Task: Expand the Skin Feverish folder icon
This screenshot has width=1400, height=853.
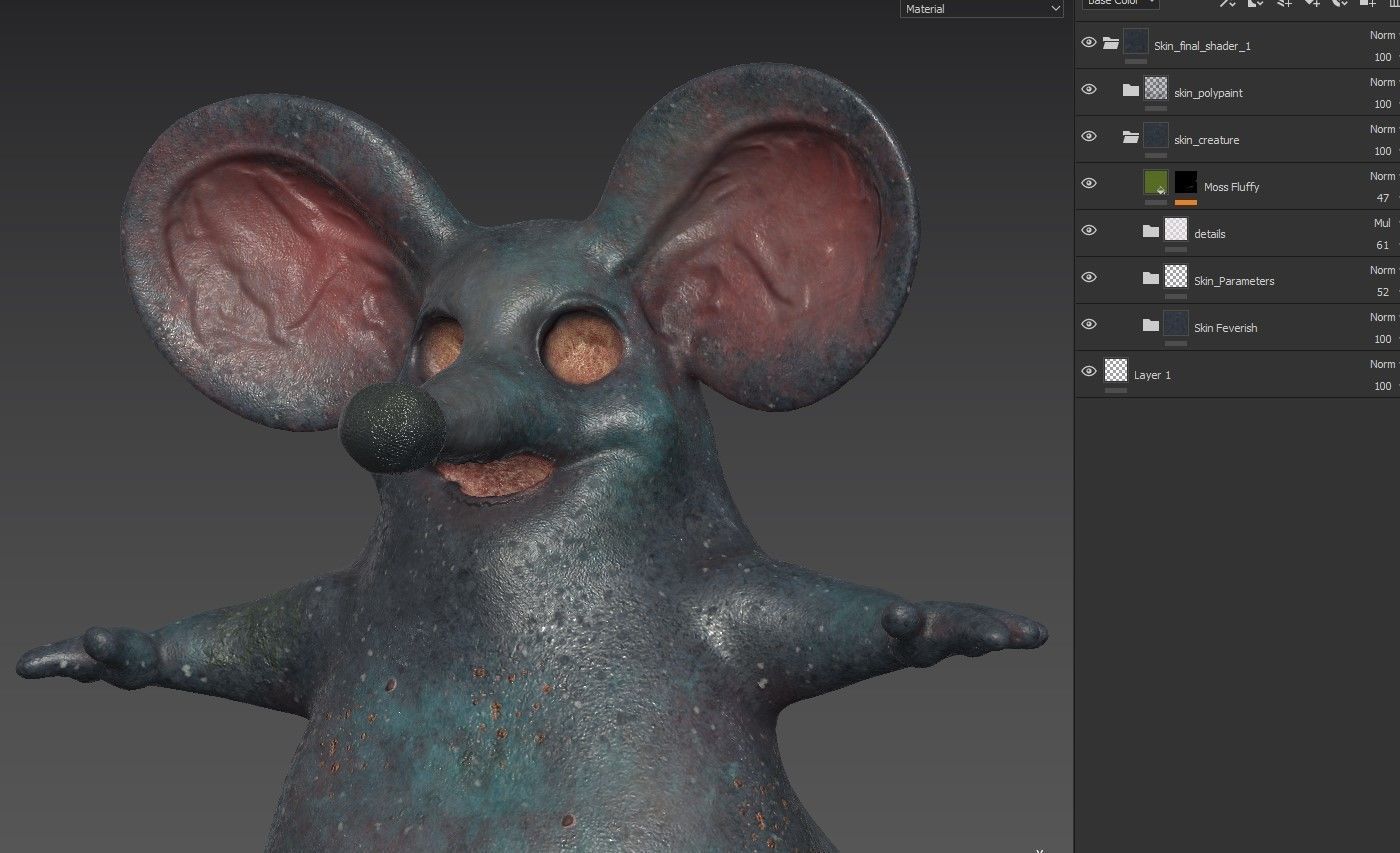Action: [x=1151, y=325]
